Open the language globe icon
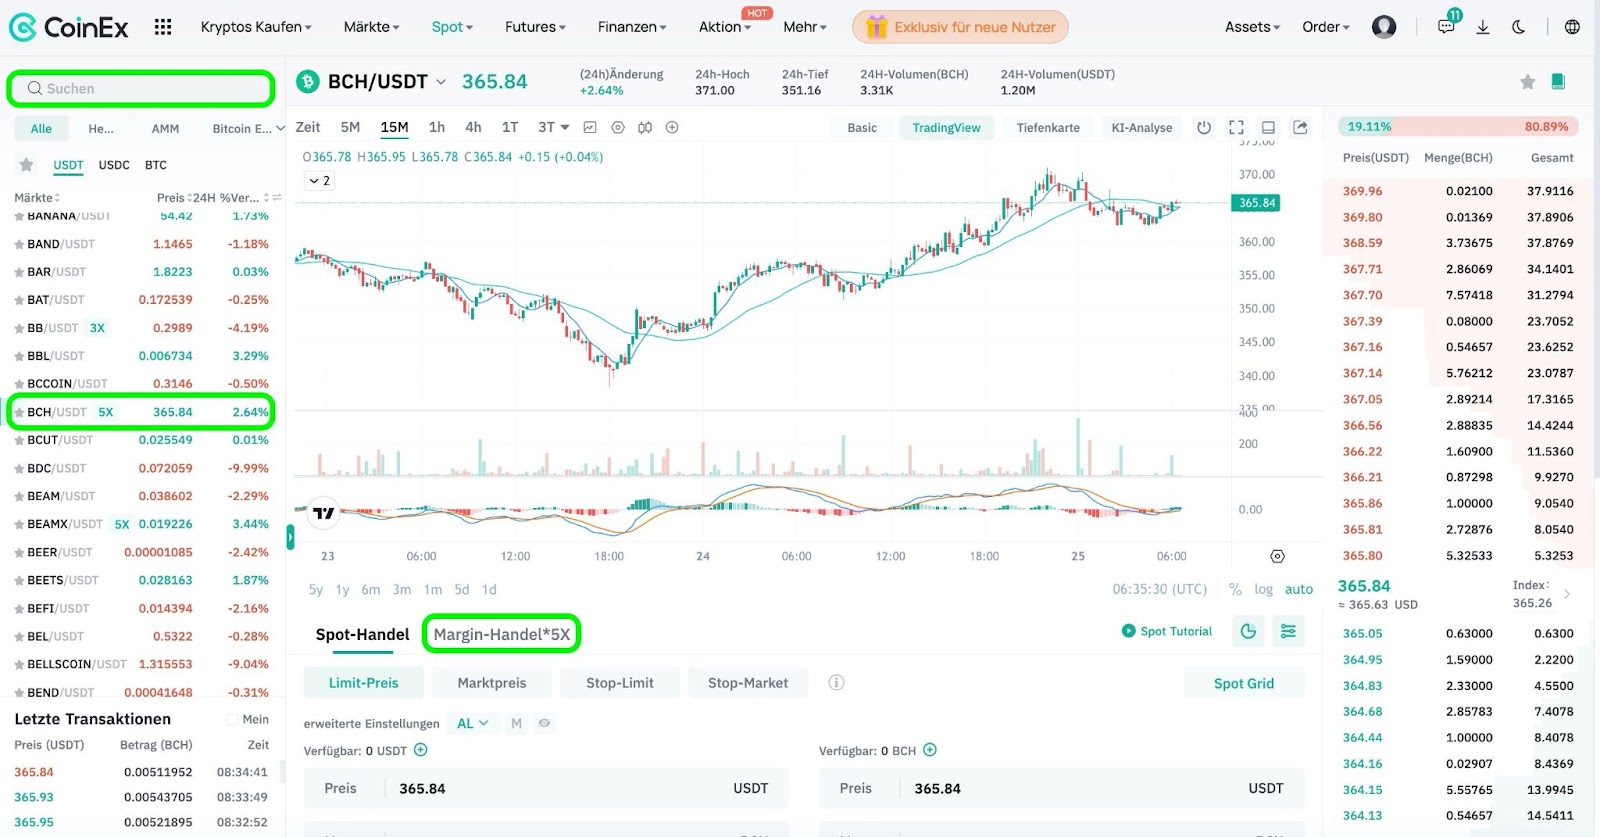Viewport: 1600px width, 837px height. 1572,27
